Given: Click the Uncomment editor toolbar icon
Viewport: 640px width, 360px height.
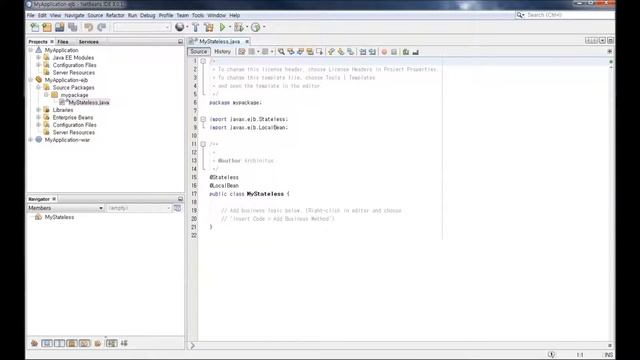Looking at the screenshot, I should tap(416, 52).
